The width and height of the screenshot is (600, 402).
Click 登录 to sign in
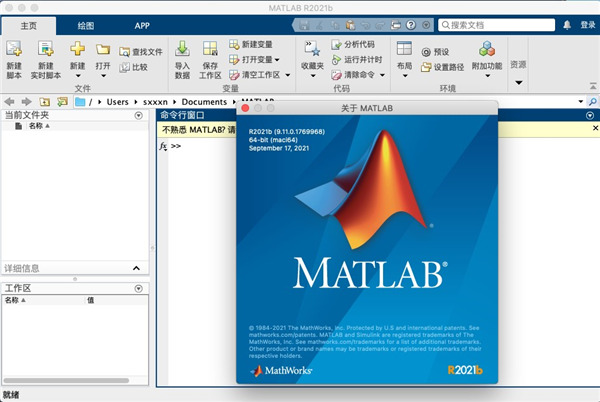[588, 25]
